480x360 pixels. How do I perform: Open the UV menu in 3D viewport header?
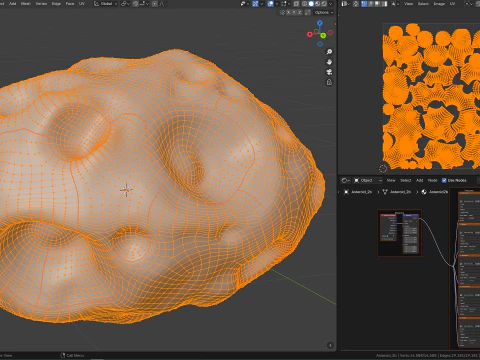pyautogui.click(x=82, y=4)
